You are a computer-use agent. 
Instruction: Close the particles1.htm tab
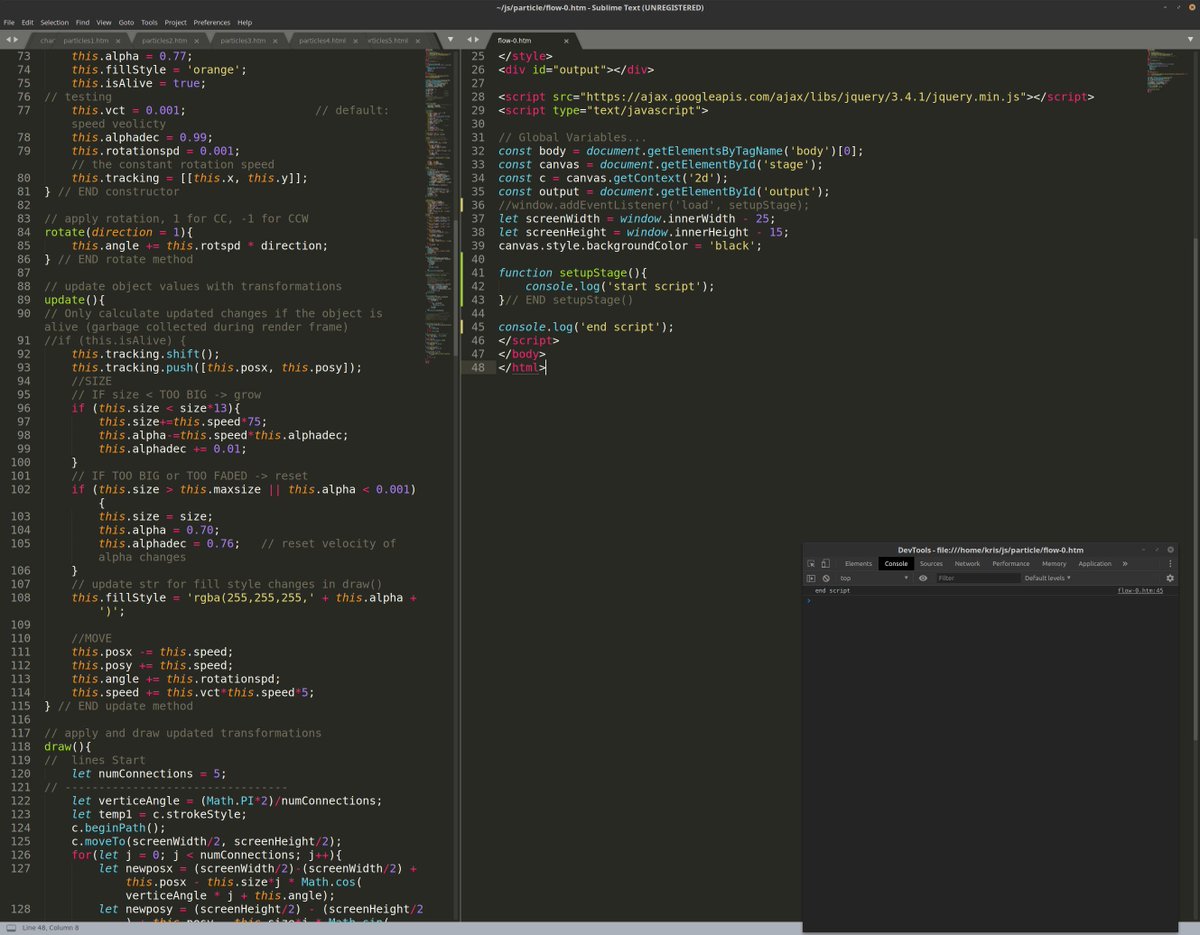click(x=118, y=40)
